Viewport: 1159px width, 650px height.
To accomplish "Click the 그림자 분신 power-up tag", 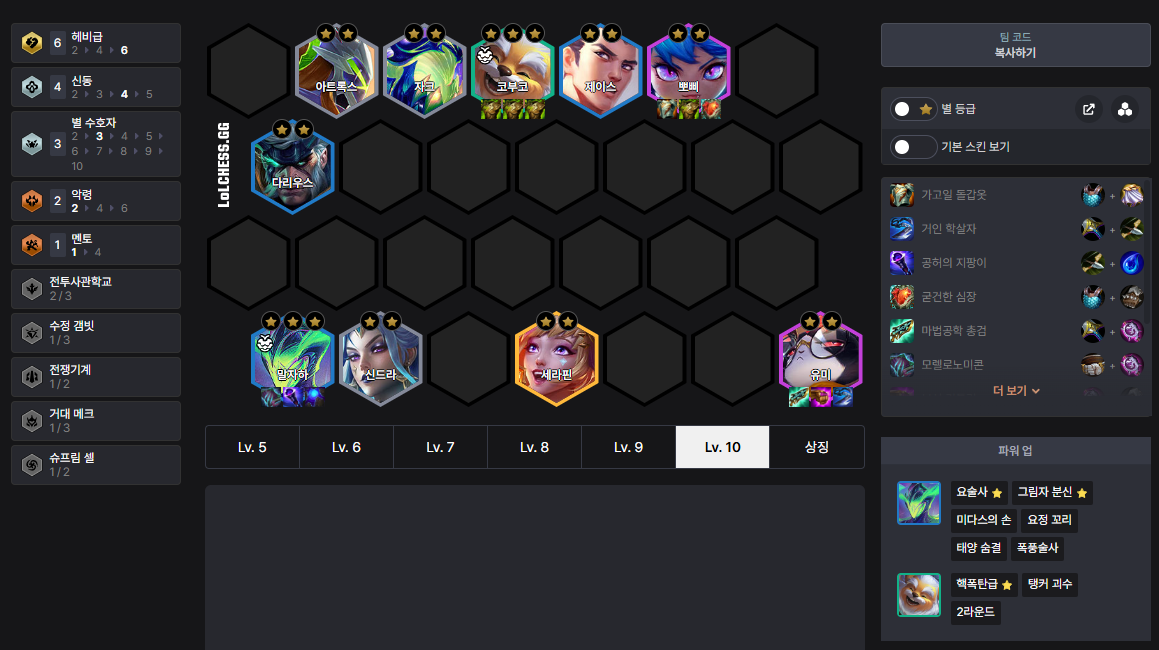I will [x=1052, y=492].
